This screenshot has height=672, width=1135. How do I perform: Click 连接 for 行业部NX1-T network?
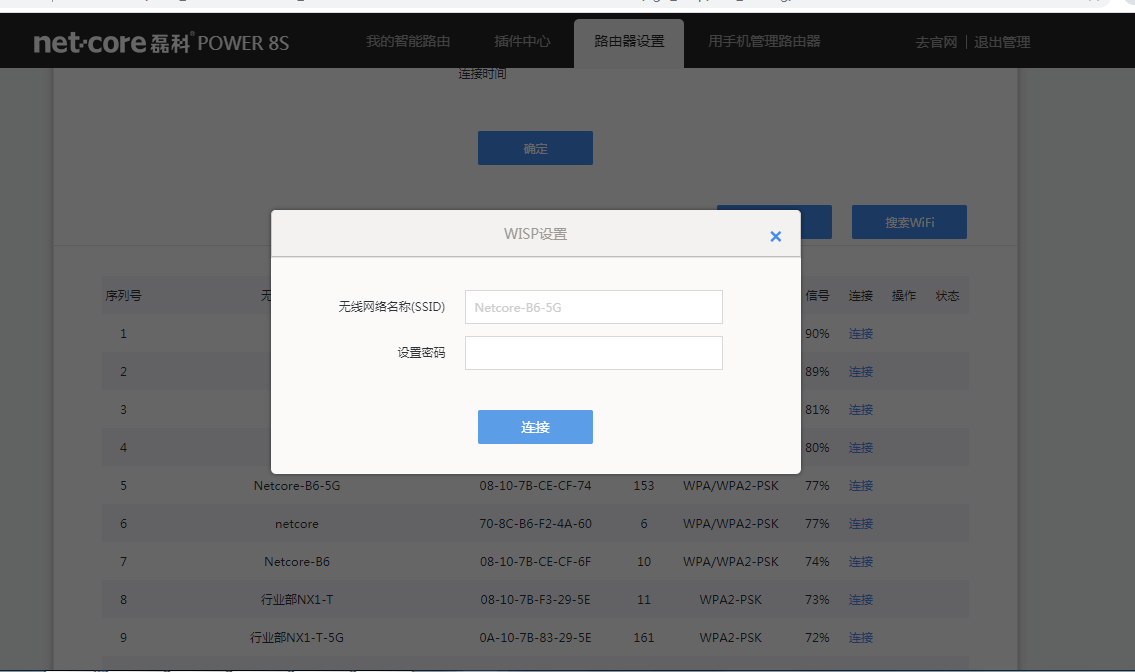[x=861, y=599]
